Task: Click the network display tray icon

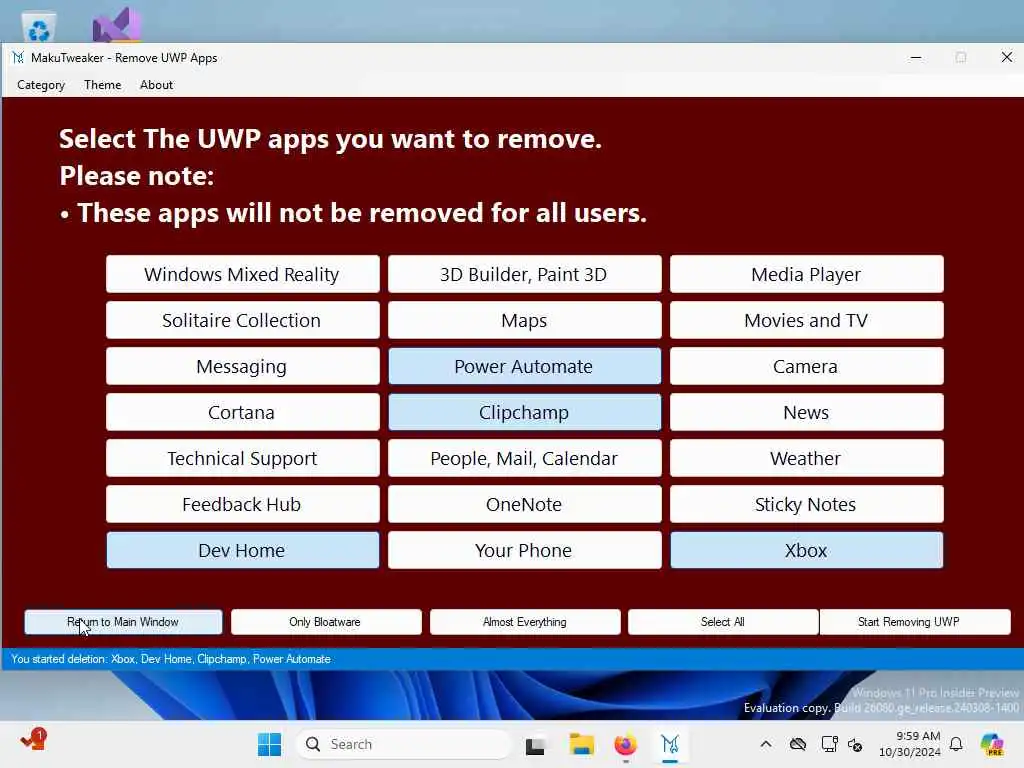Action: [829, 744]
